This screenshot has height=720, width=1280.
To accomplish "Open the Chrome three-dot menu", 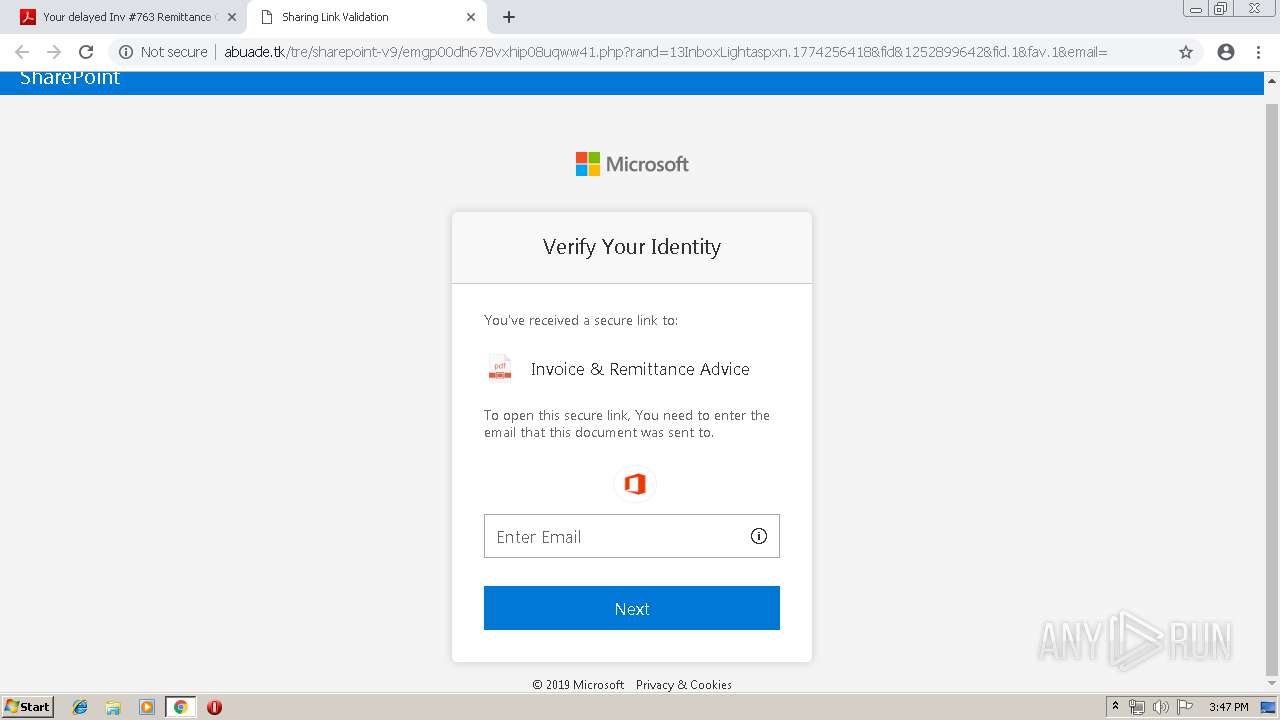I will click(1258, 52).
